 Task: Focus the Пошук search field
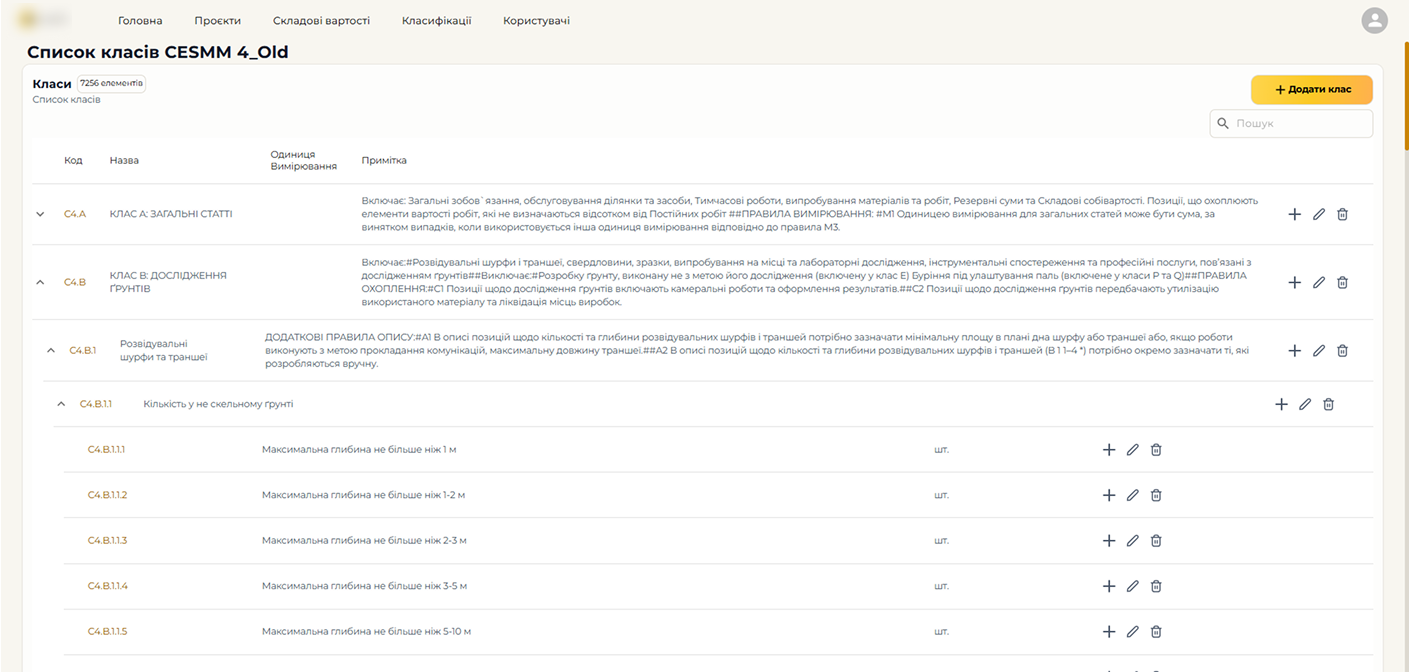point(1291,124)
